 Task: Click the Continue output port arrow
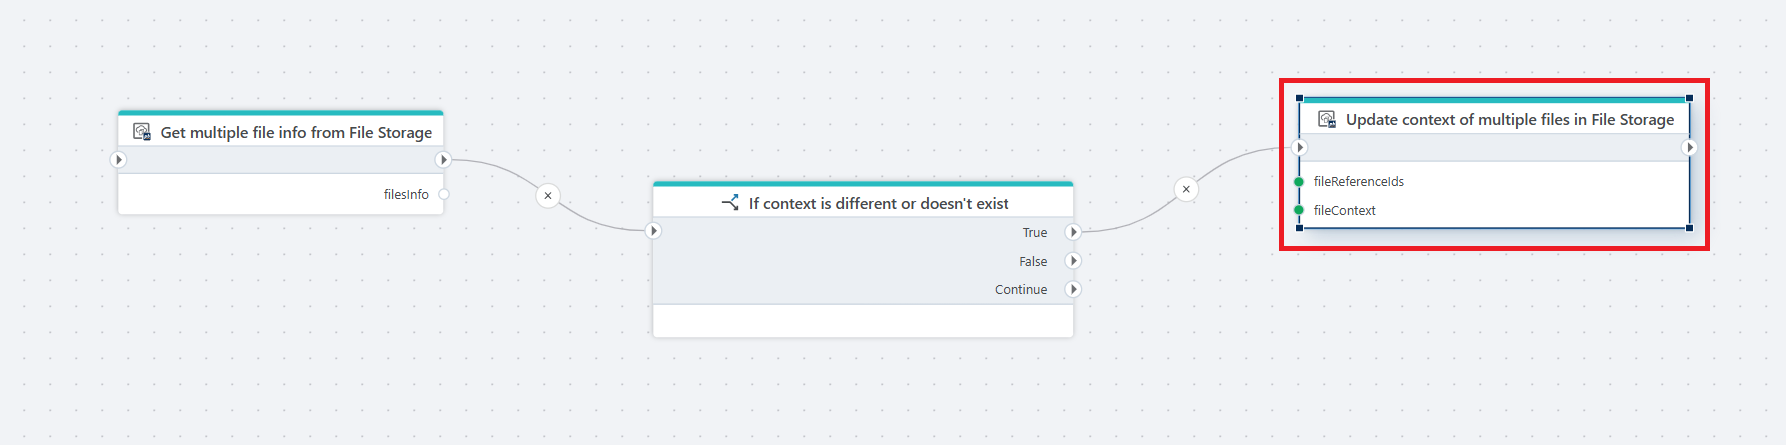[1073, 289]
